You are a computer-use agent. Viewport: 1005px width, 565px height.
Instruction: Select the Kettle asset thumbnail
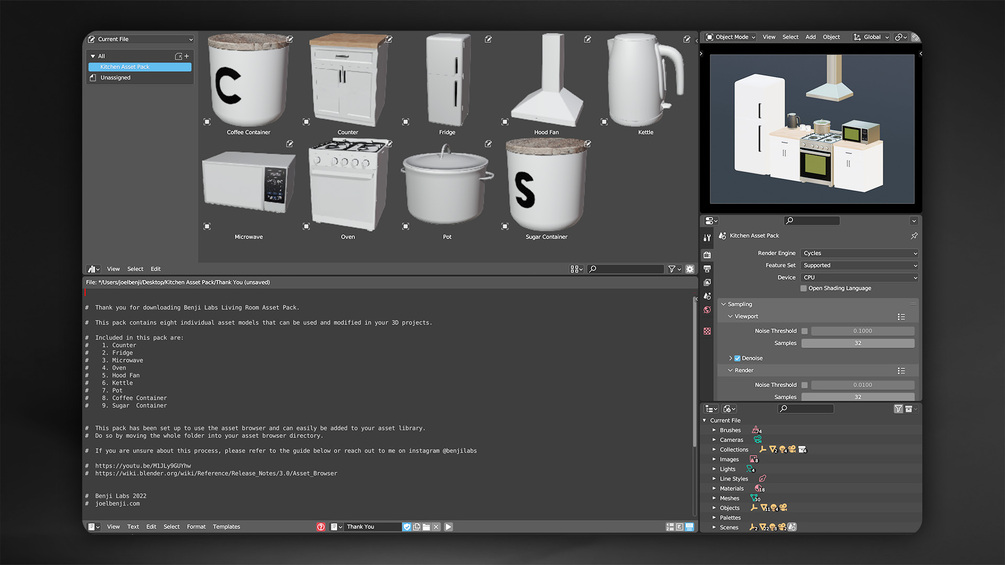(645, 81)
